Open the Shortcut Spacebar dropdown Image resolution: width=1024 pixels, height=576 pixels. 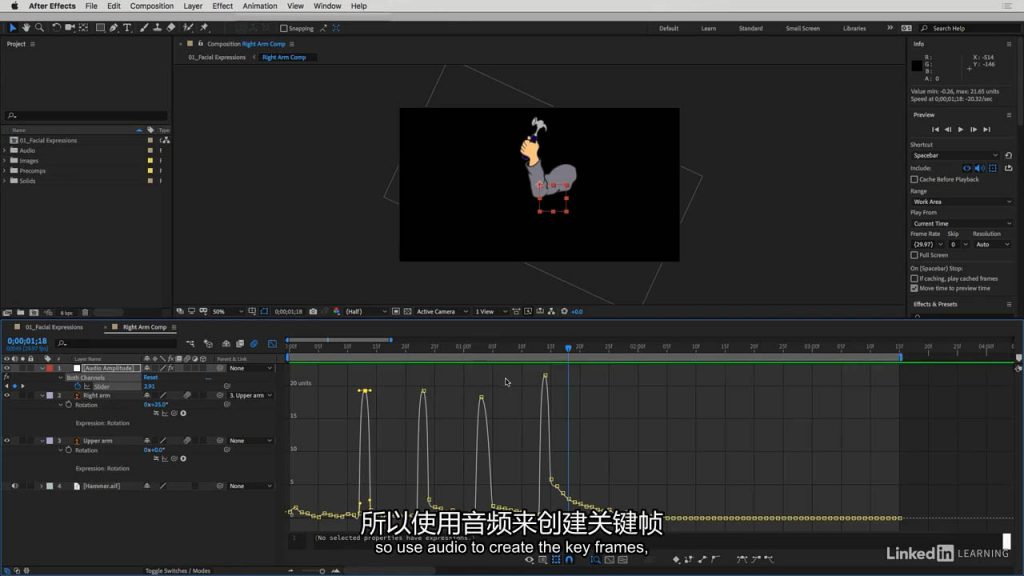click(955, 155)
